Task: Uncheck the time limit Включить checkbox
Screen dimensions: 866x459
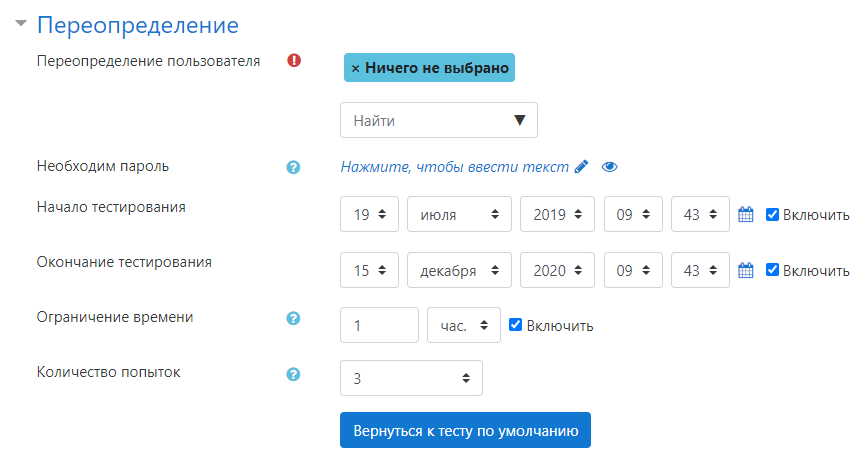Action: click(516, 325)
